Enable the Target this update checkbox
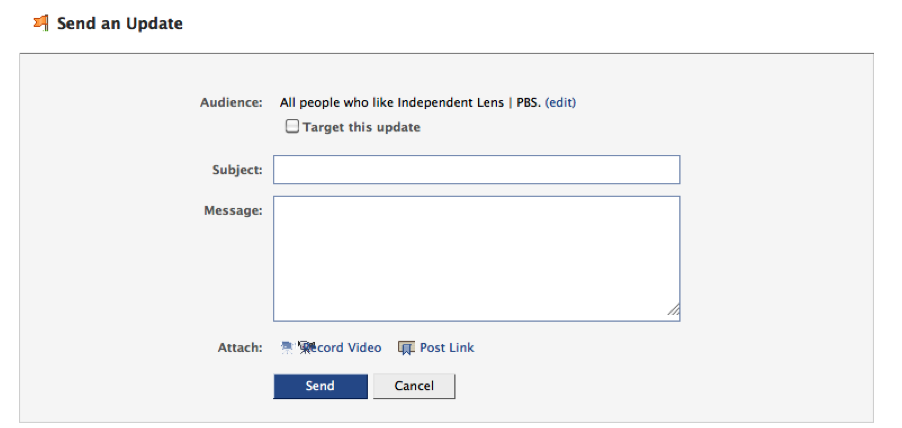Image resolution: width=902 pixels, height=428 pixels. pyautogui.click(x=292, y=127)
